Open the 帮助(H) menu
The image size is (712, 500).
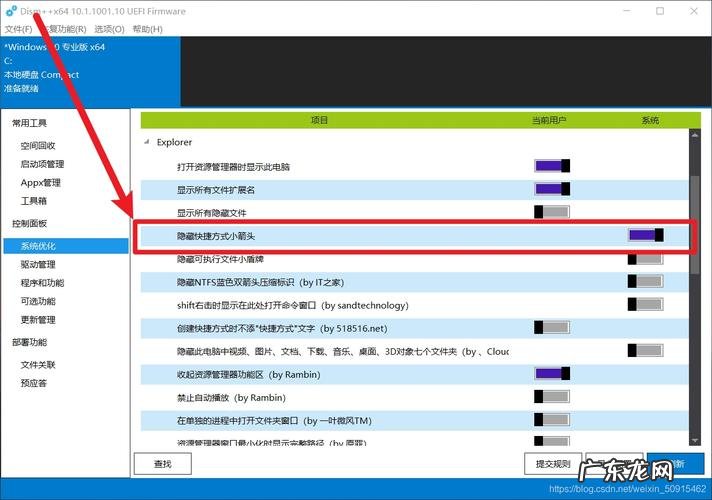pos(147,29)
